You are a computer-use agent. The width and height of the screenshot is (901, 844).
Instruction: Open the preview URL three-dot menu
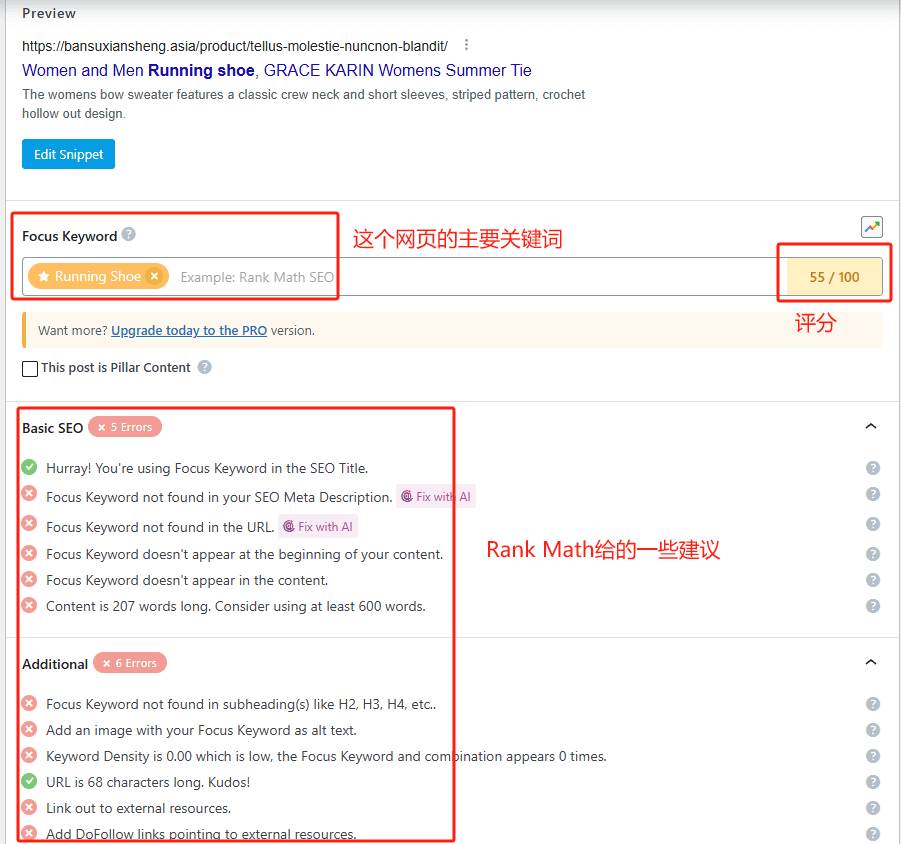[x=466, y=45]
